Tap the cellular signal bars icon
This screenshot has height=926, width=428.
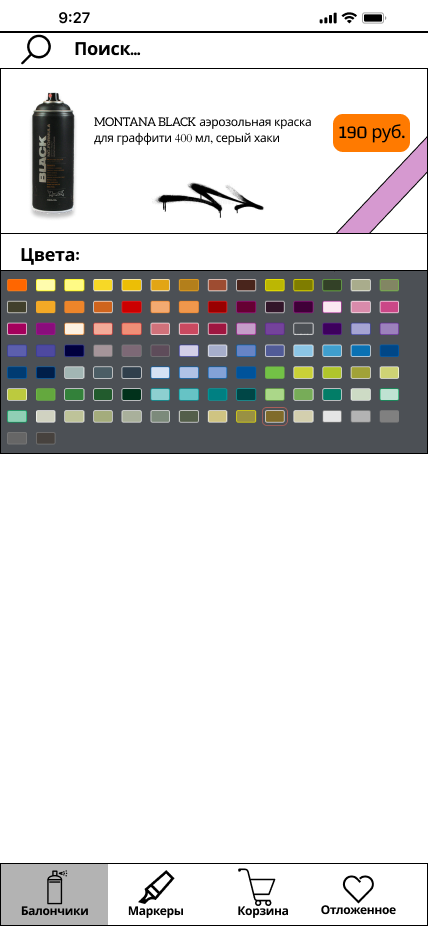328,18
